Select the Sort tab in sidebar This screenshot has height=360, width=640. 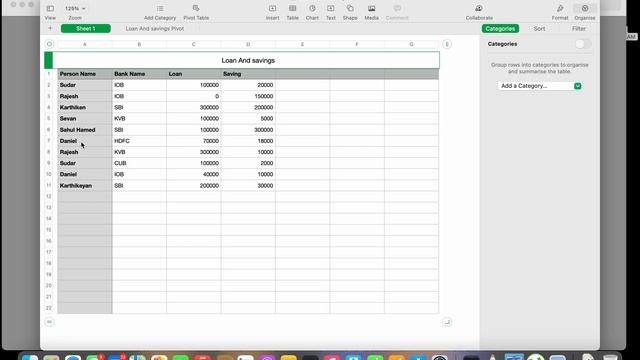pyautogui.click(x=539, y=29)
